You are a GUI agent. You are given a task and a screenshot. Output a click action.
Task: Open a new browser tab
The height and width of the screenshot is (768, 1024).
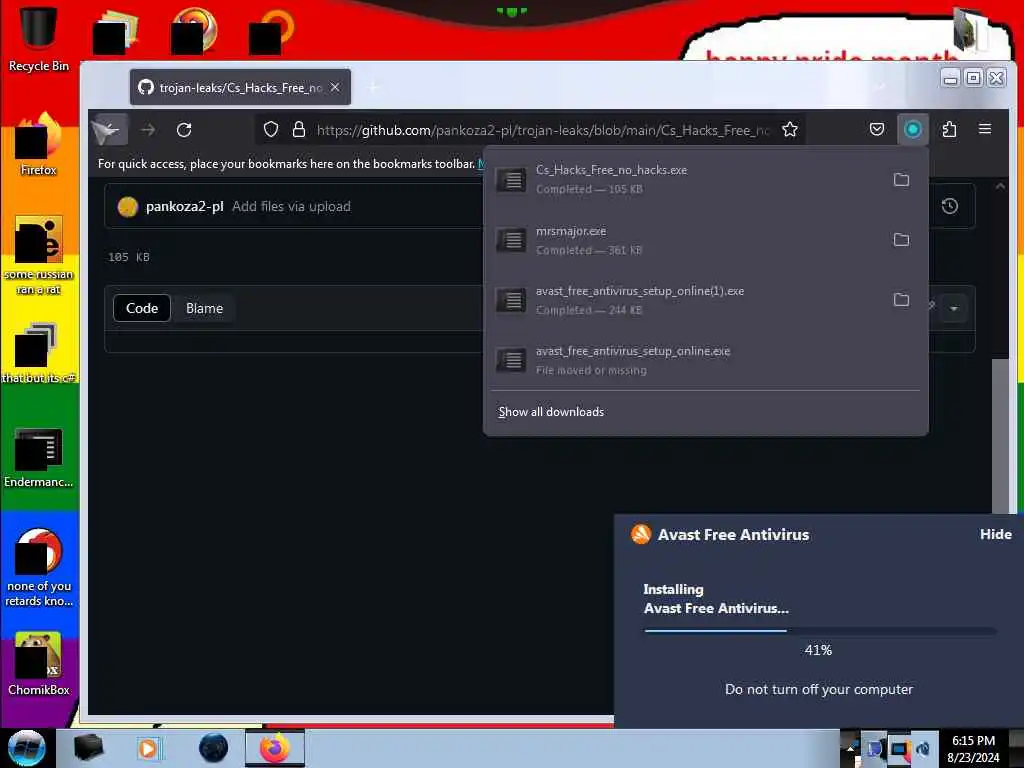[374, 87]
